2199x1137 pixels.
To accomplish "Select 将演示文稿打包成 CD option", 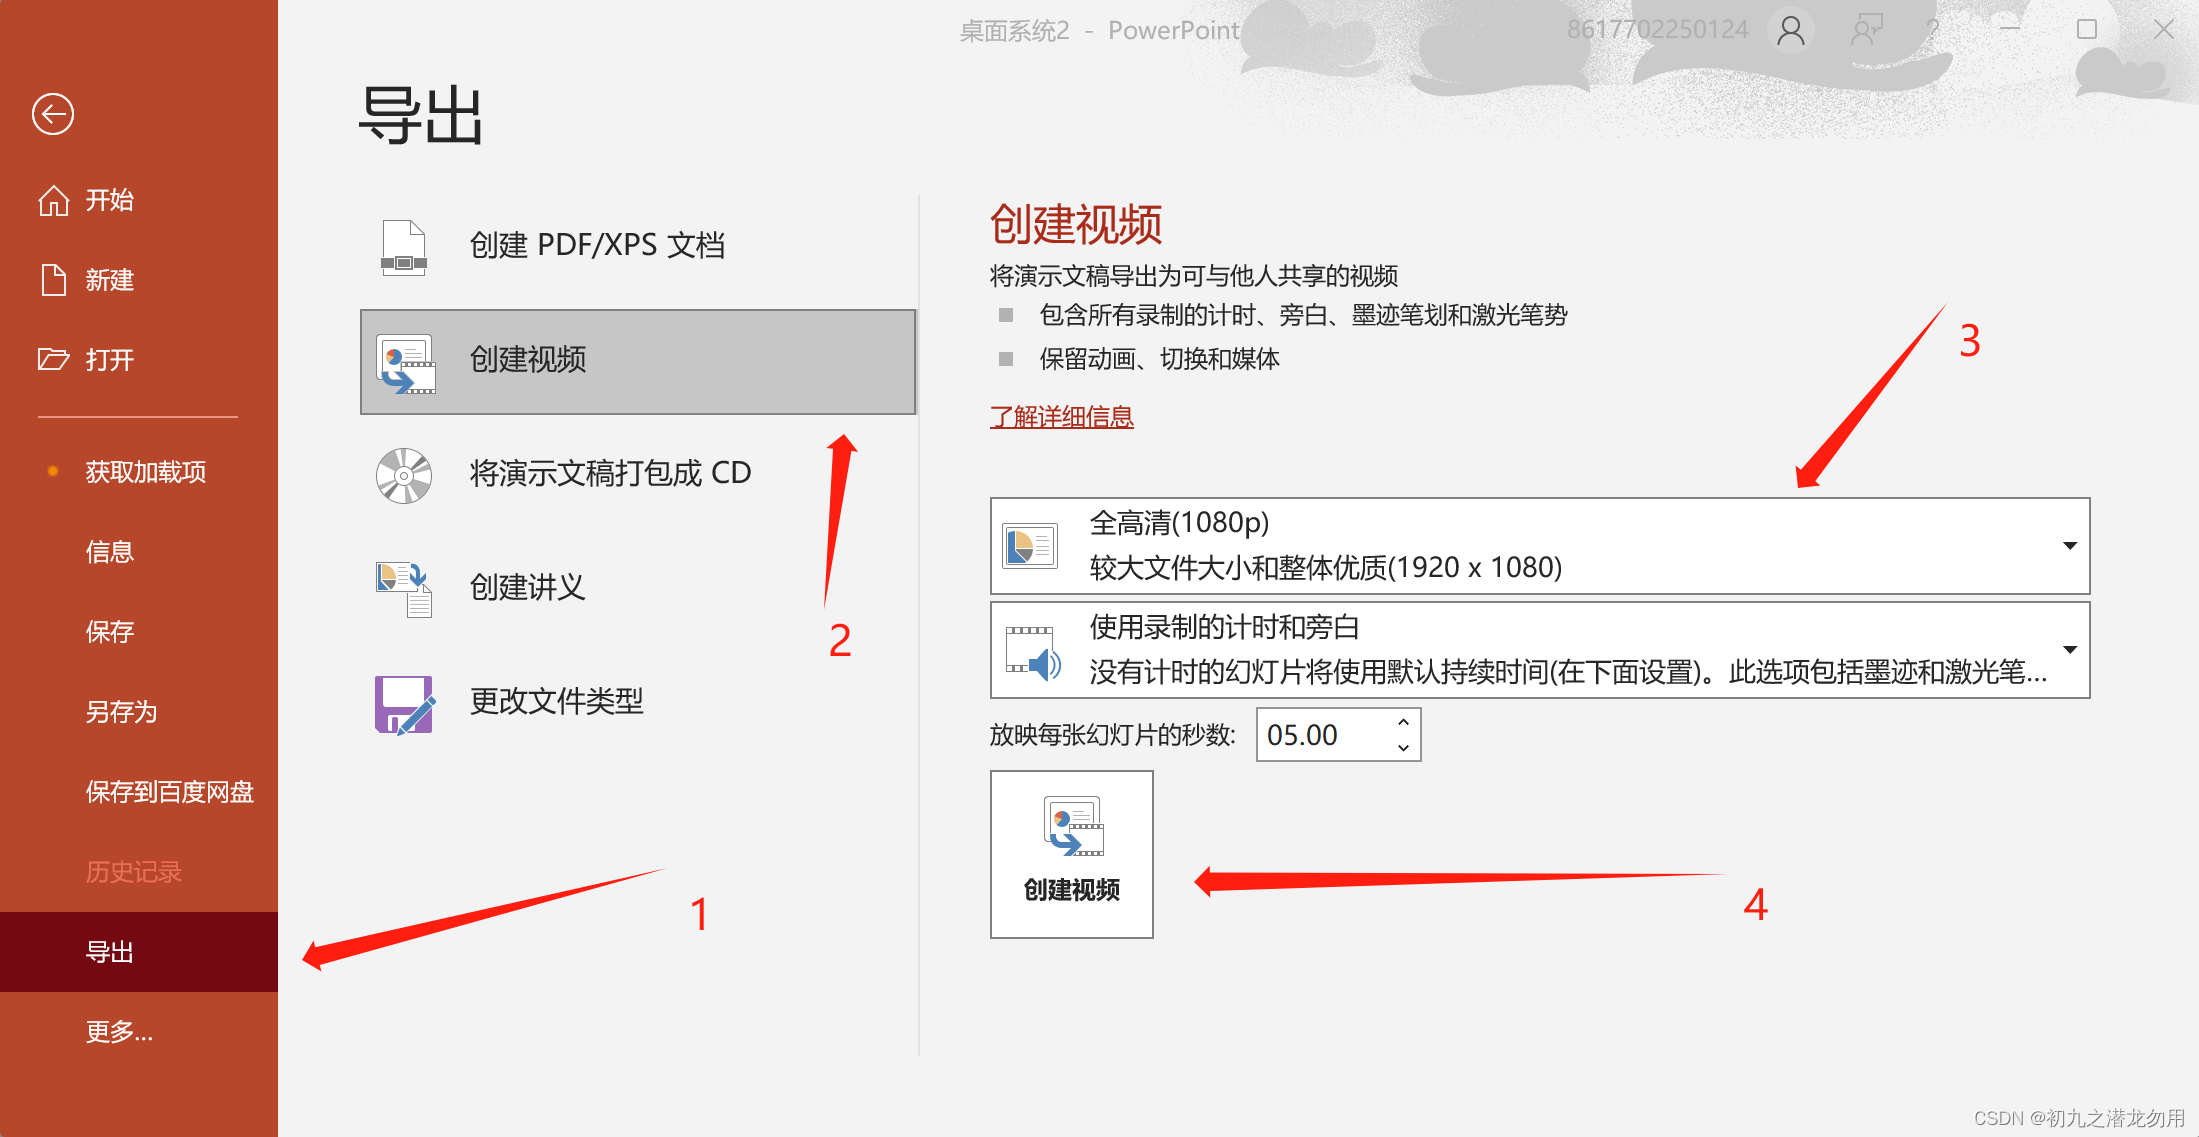I will click(x=638, y=474).
